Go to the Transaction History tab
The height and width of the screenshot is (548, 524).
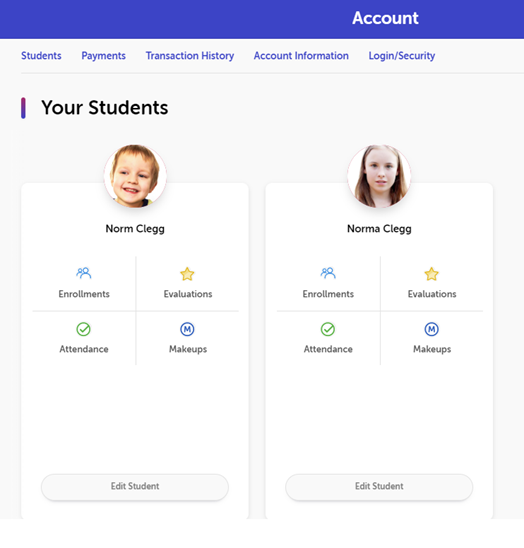point(190,56)
